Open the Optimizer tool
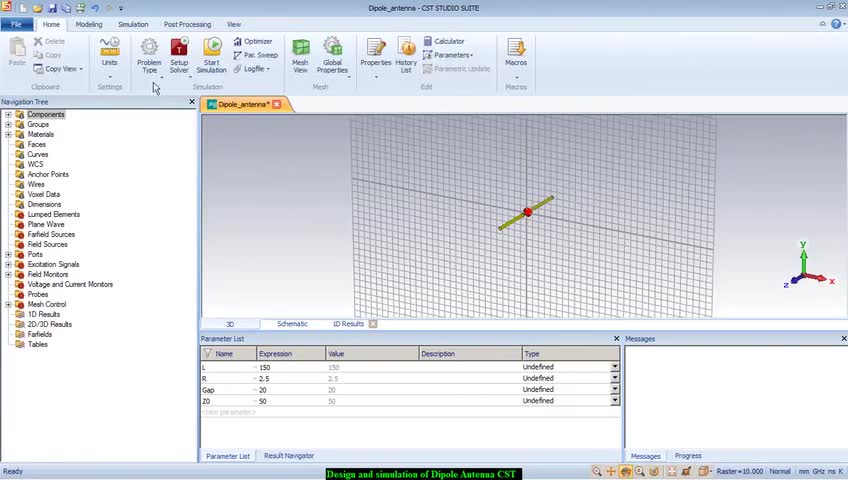848x480 pixels. click(x=253, y=41)
